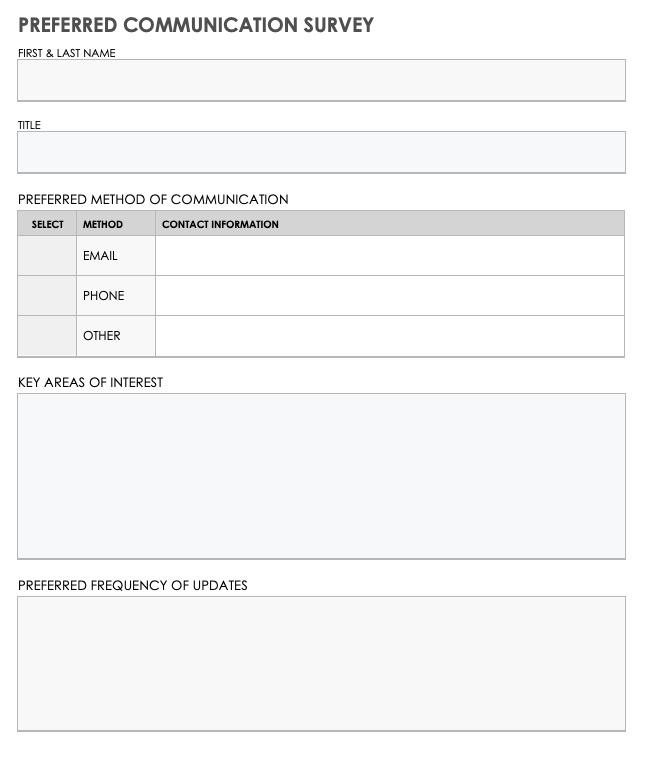646x762 pixels.
Task: Check the Select cell for Phone
Action: tap(47, 296)
